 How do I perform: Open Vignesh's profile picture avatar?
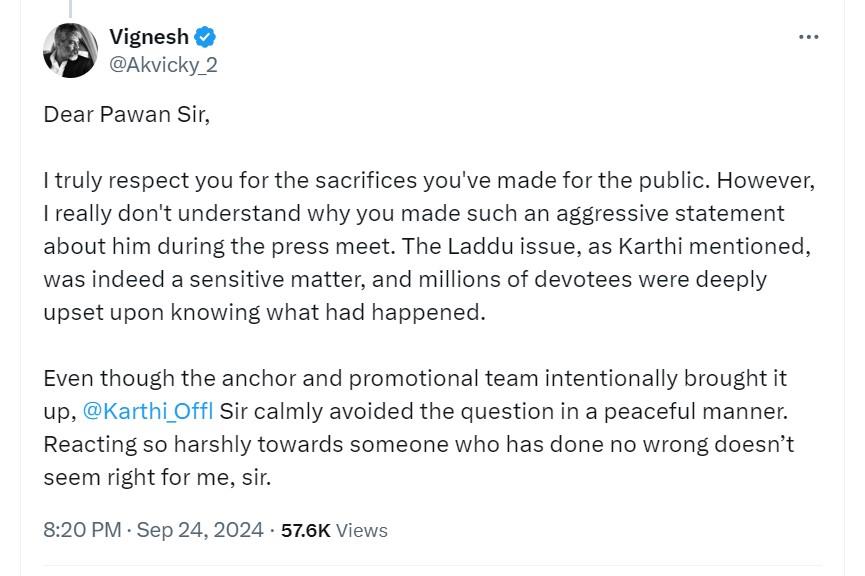[71, 50]
